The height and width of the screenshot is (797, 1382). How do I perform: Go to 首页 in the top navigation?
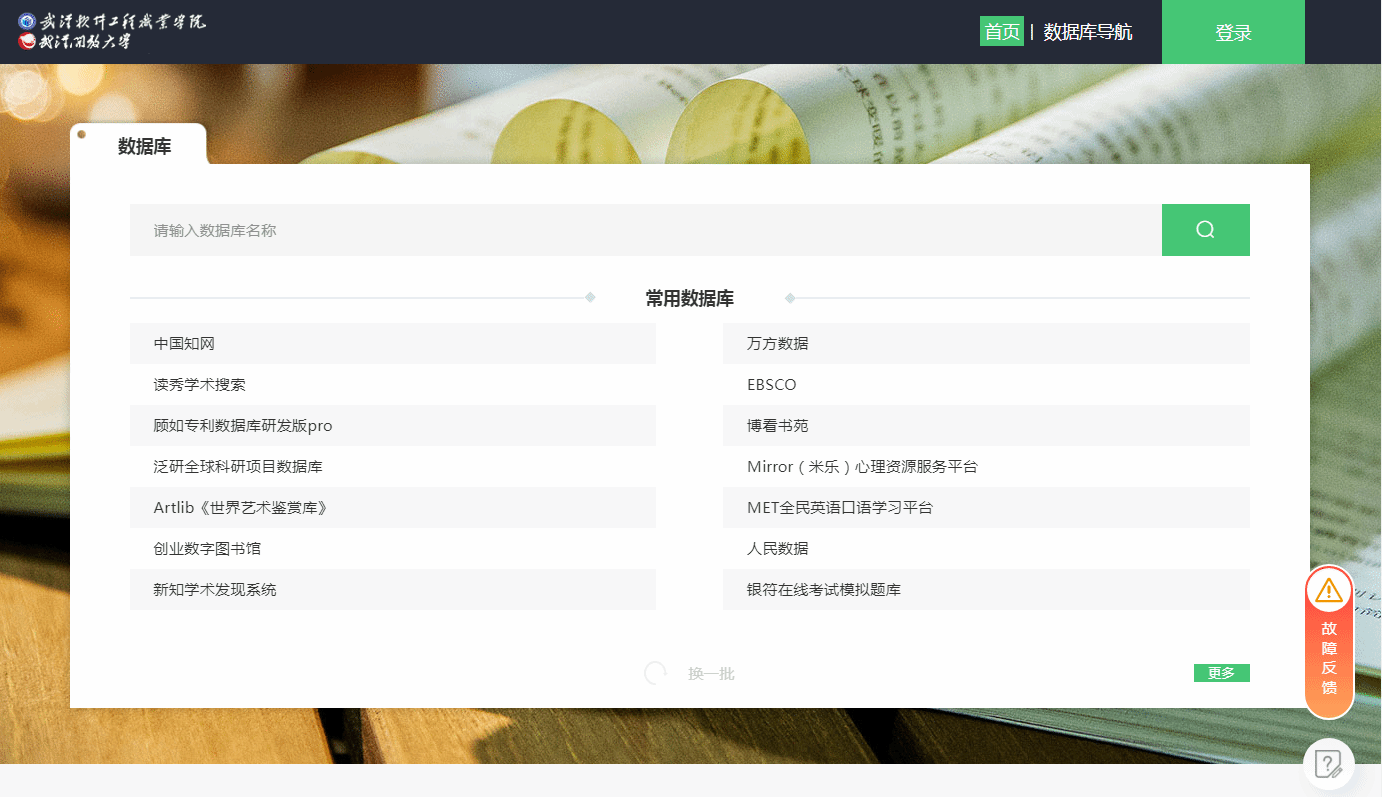pos(1001,32)
